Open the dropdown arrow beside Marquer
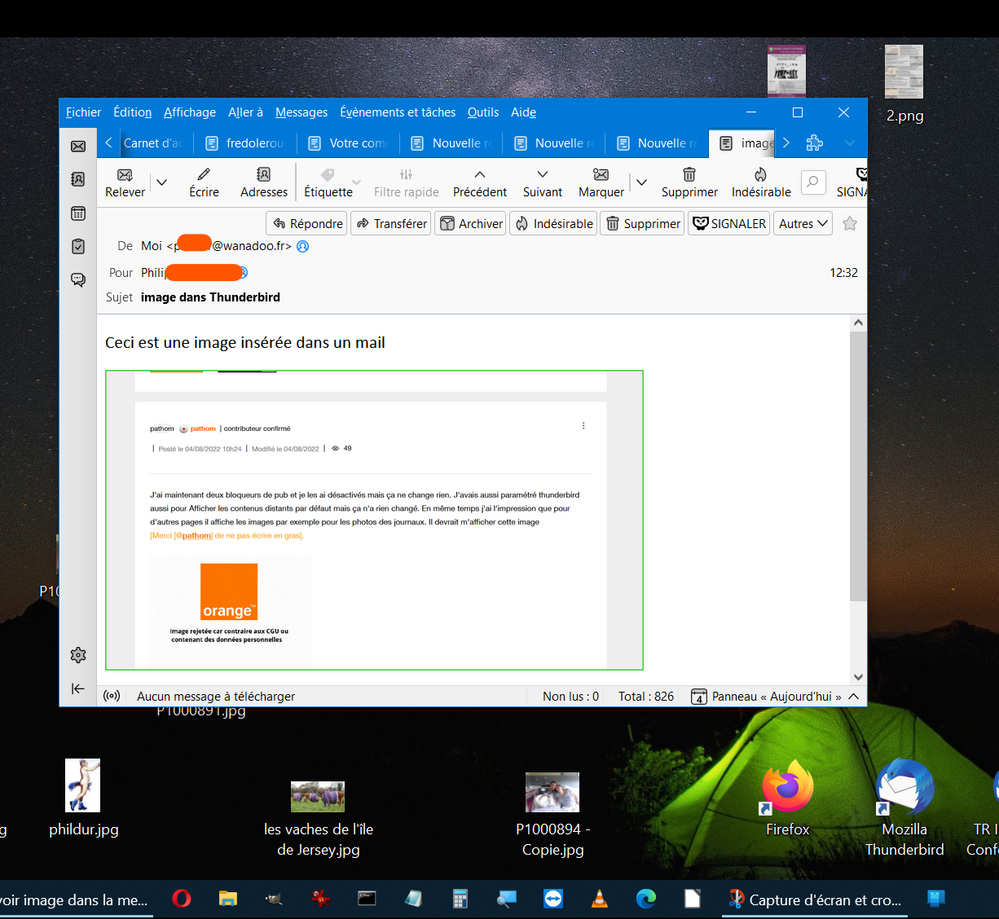 (x=641, y=182)
